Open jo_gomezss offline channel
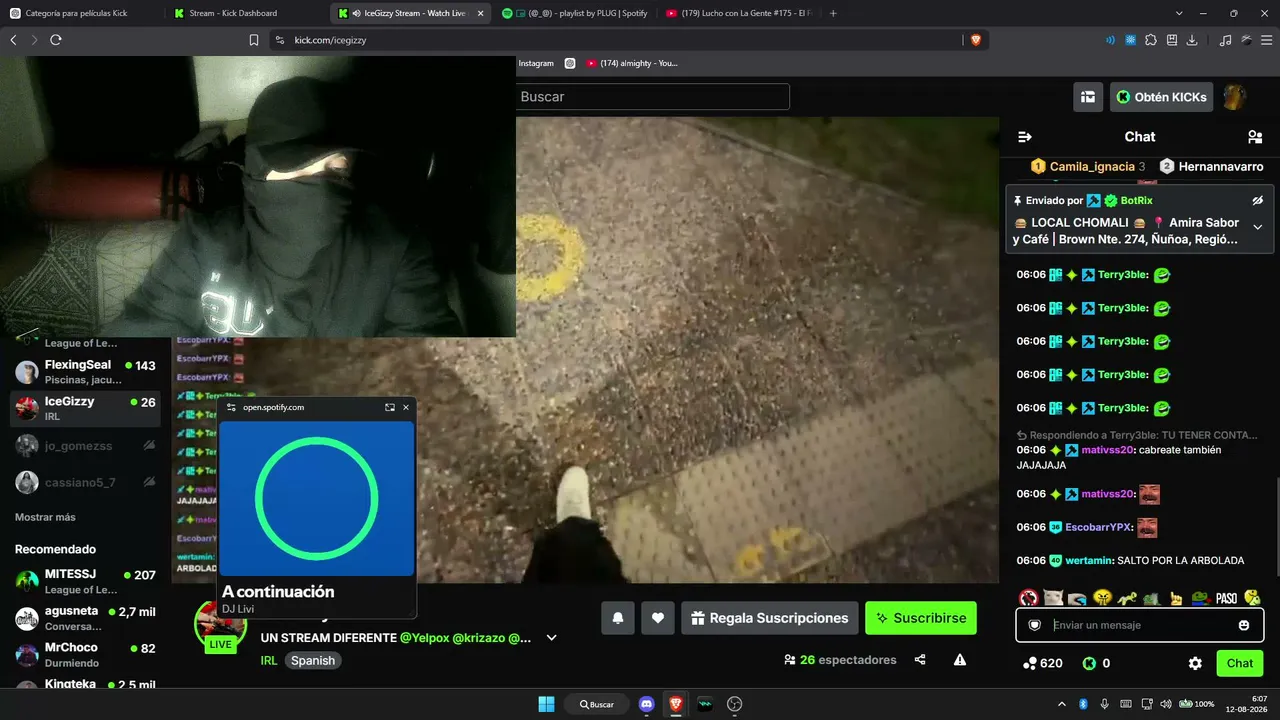The height and width of the screenshot is (720, 1280). [85, 446]
